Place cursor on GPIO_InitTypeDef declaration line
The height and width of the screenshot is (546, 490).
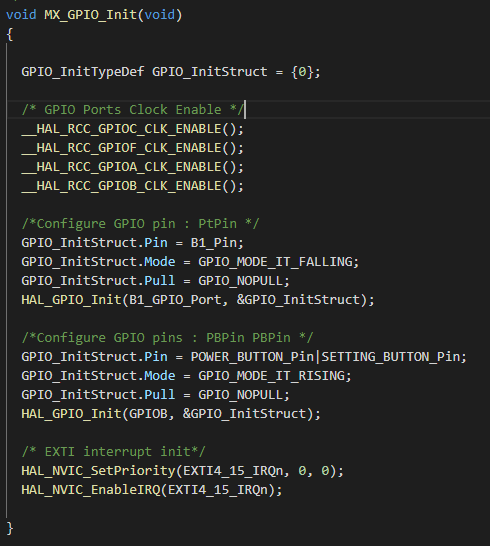pos(171,72)
